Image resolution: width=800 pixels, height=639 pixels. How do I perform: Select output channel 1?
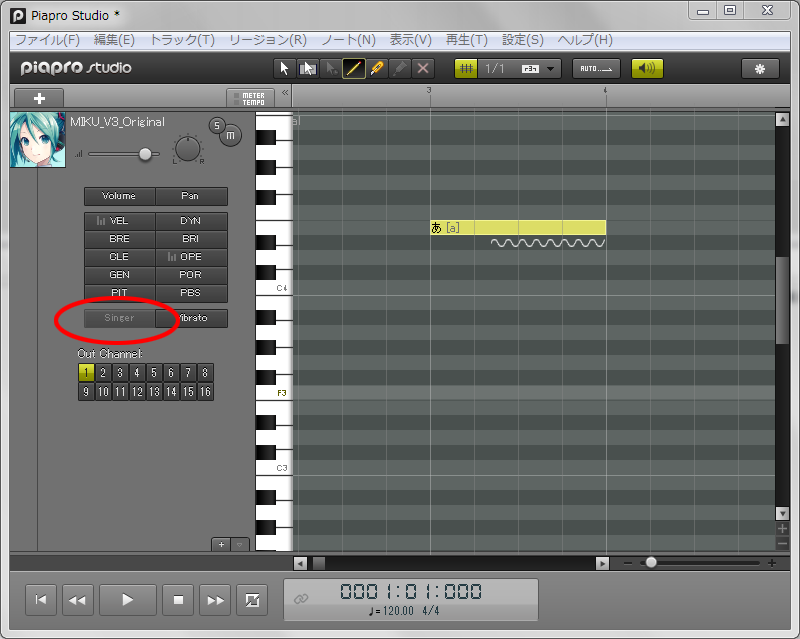point(86,373)
